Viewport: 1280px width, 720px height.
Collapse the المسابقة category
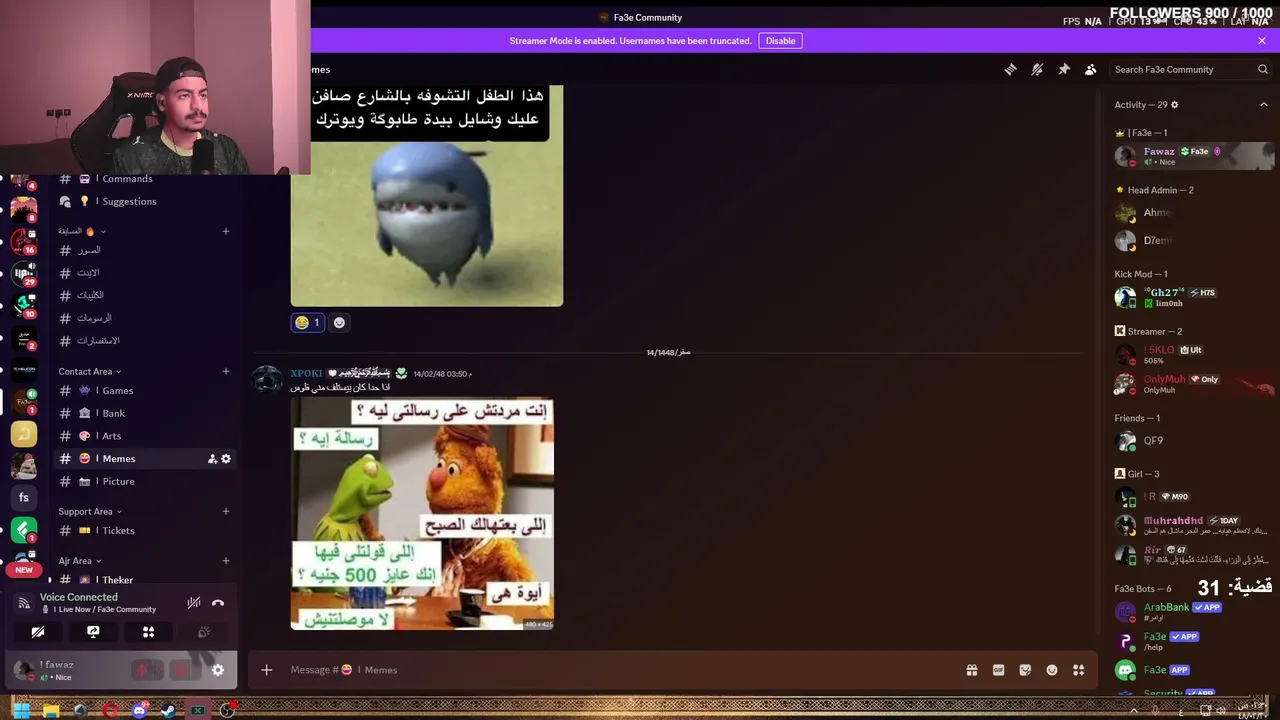[x=82, y=231]
